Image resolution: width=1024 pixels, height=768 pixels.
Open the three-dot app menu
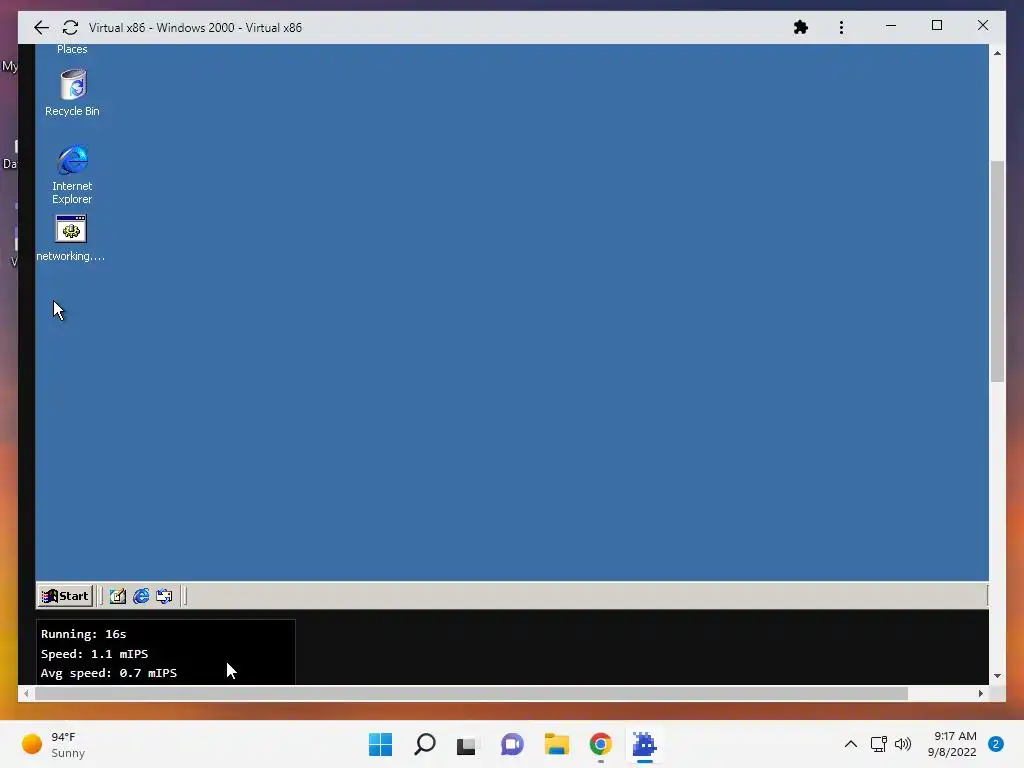click(841, 27)
